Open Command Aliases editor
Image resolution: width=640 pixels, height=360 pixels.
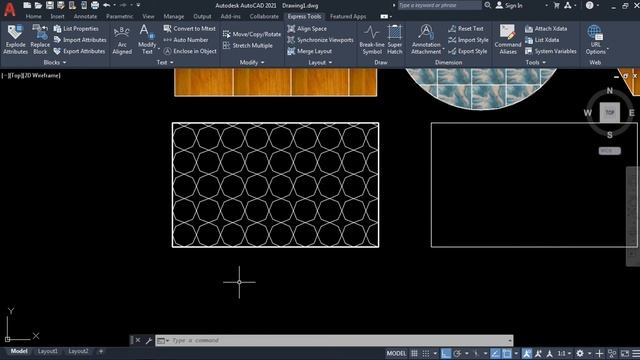[x=508, y=40]
